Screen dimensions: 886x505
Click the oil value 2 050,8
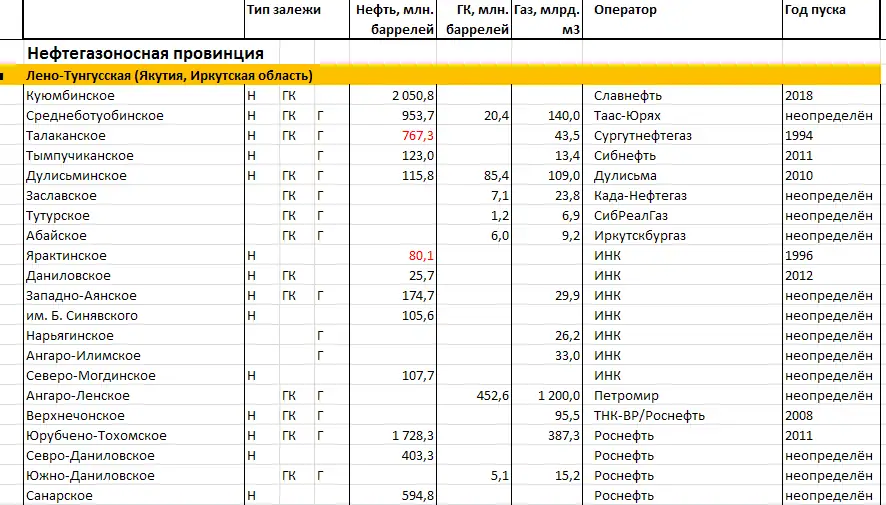pos(413,95)
